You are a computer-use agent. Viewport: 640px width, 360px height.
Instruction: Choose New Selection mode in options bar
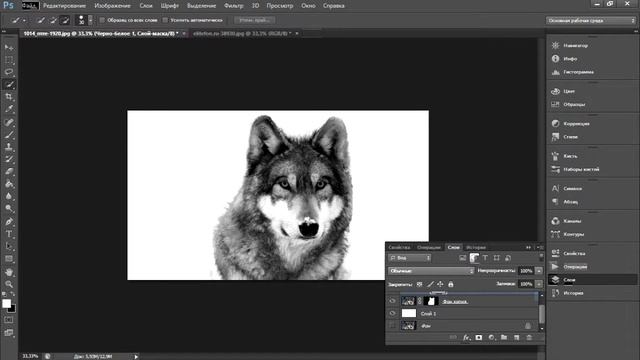coord(40,20)
